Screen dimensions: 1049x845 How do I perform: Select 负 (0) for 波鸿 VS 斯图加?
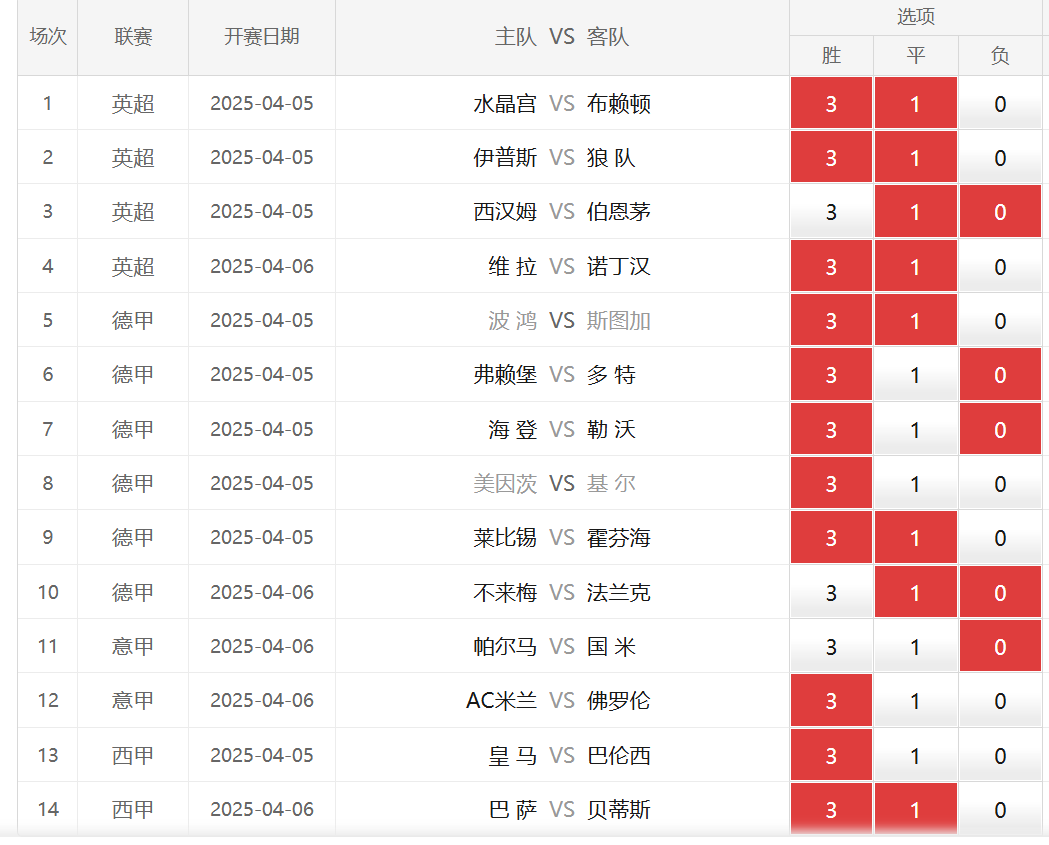[x=1000, y=320]
